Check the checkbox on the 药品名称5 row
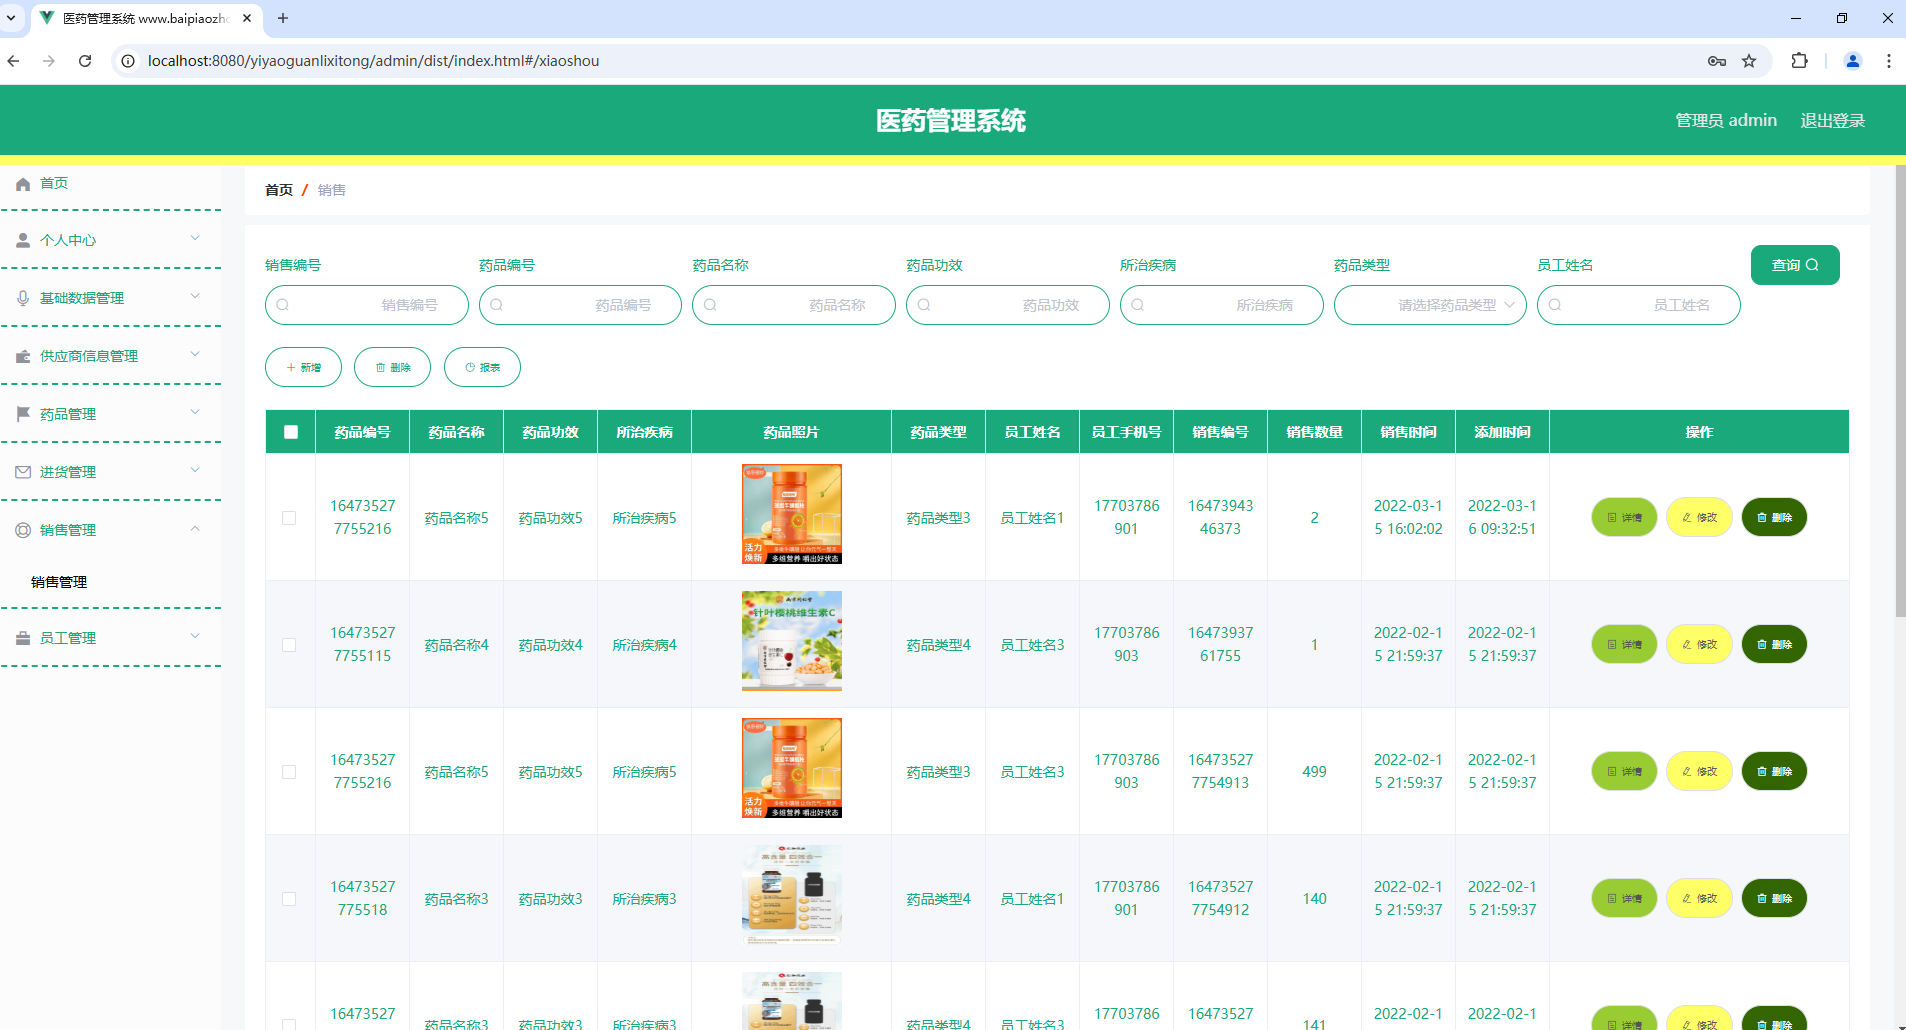Viewport: 1906px width, 1030px height. (x=290, y=518)
